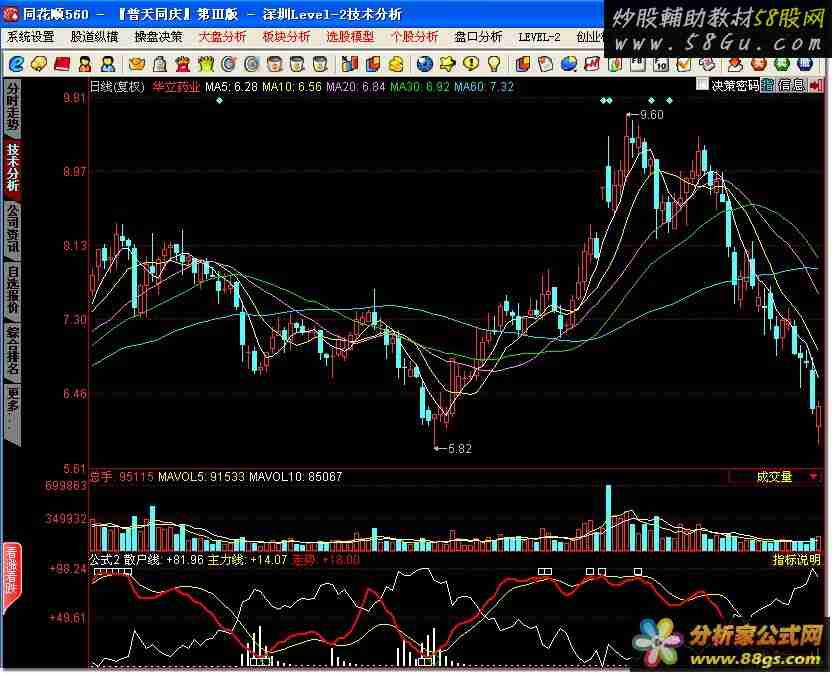Image resolution: width=832 pixels, height=674 pixels.
Task: Click the yellow rubber duck icon
Action: [396, 65]
